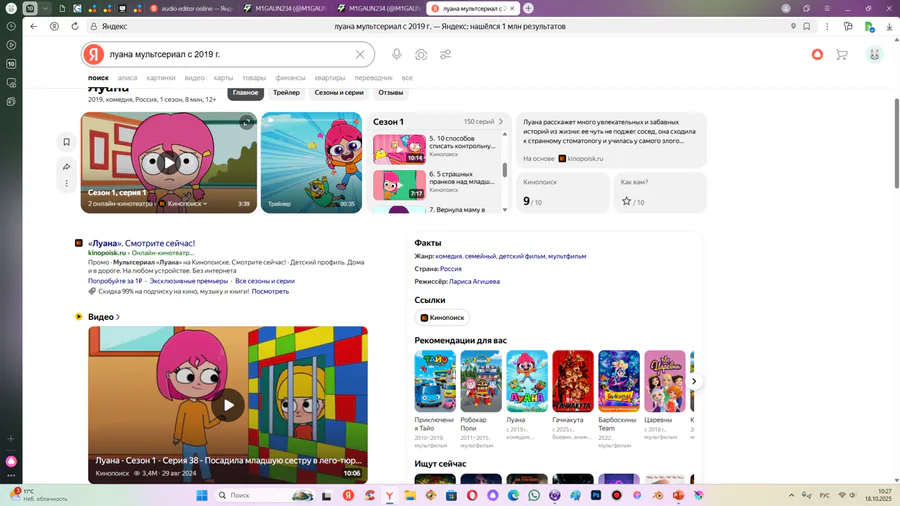Screen dimensions: 900x506
Task: Open the Windows Start menu
Action: pos(201,496)
